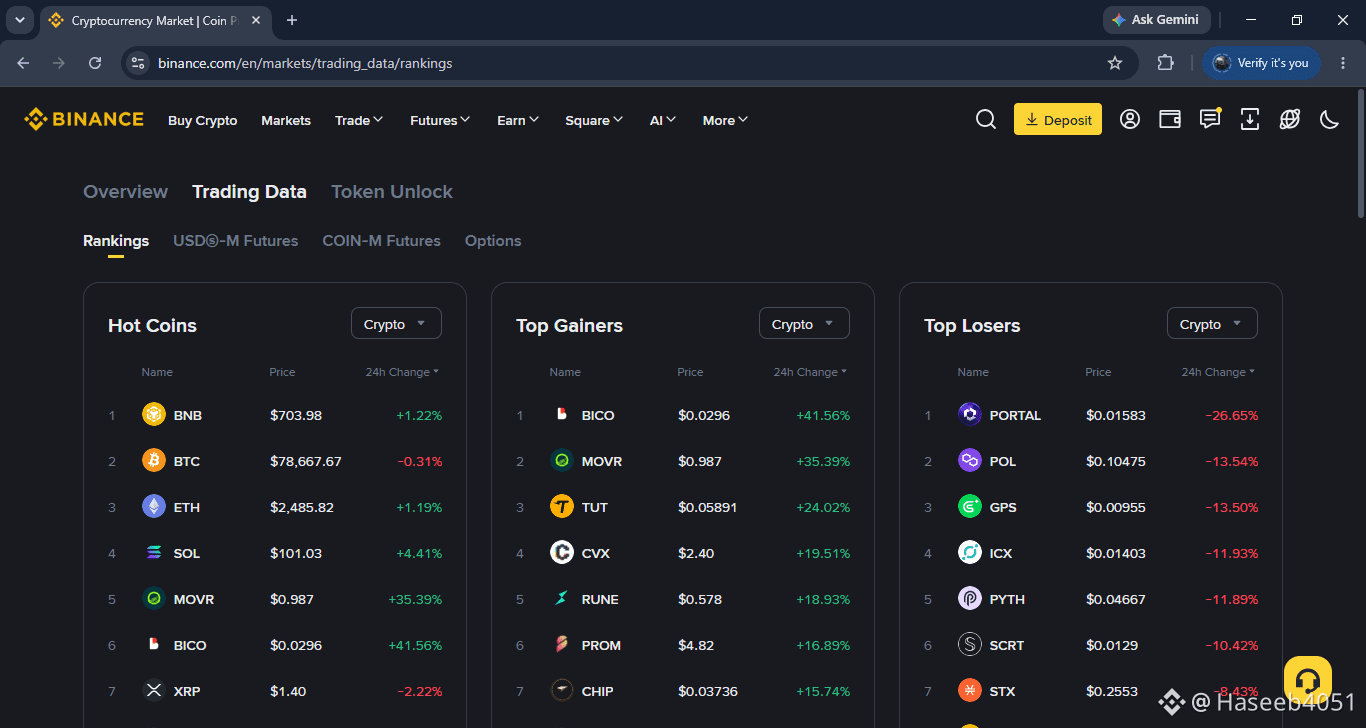Viewport: 1366px width, 728px height.
Task: Expand the Earn menu
Action: tap(518, 120)
